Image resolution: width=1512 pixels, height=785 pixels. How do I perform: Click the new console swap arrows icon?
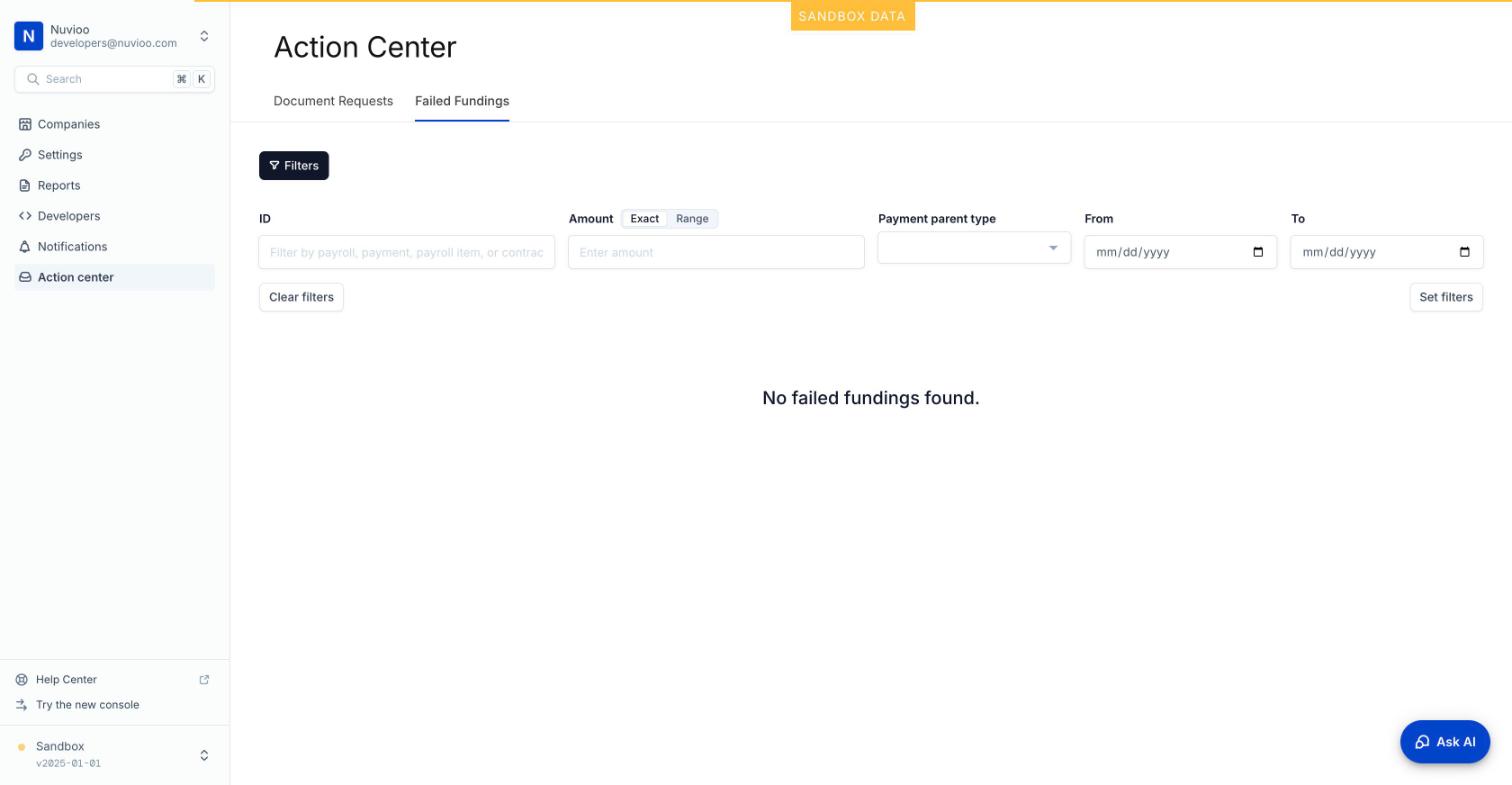coord(22,705)
